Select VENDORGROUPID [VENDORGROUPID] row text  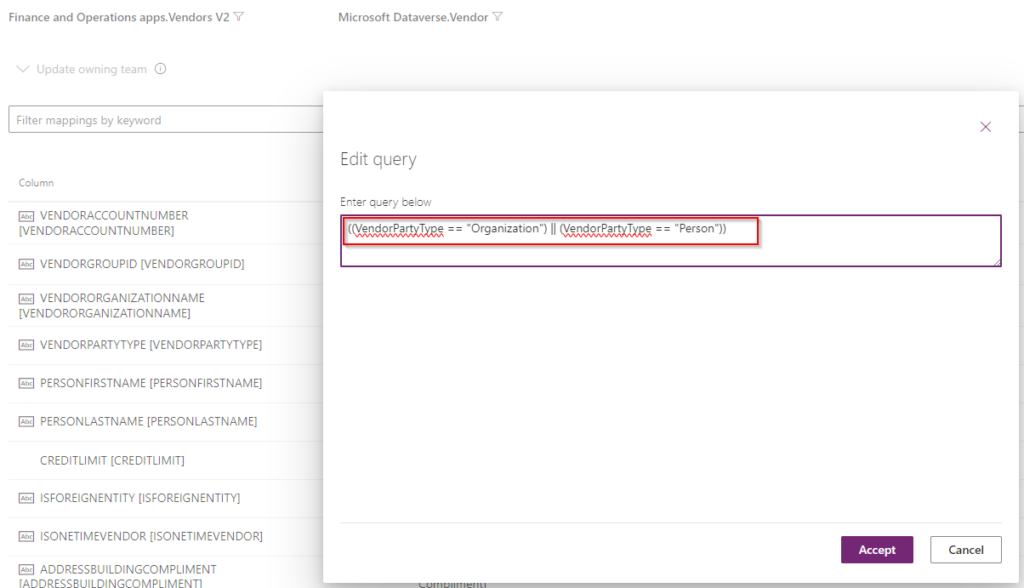(x=142, y=264)
